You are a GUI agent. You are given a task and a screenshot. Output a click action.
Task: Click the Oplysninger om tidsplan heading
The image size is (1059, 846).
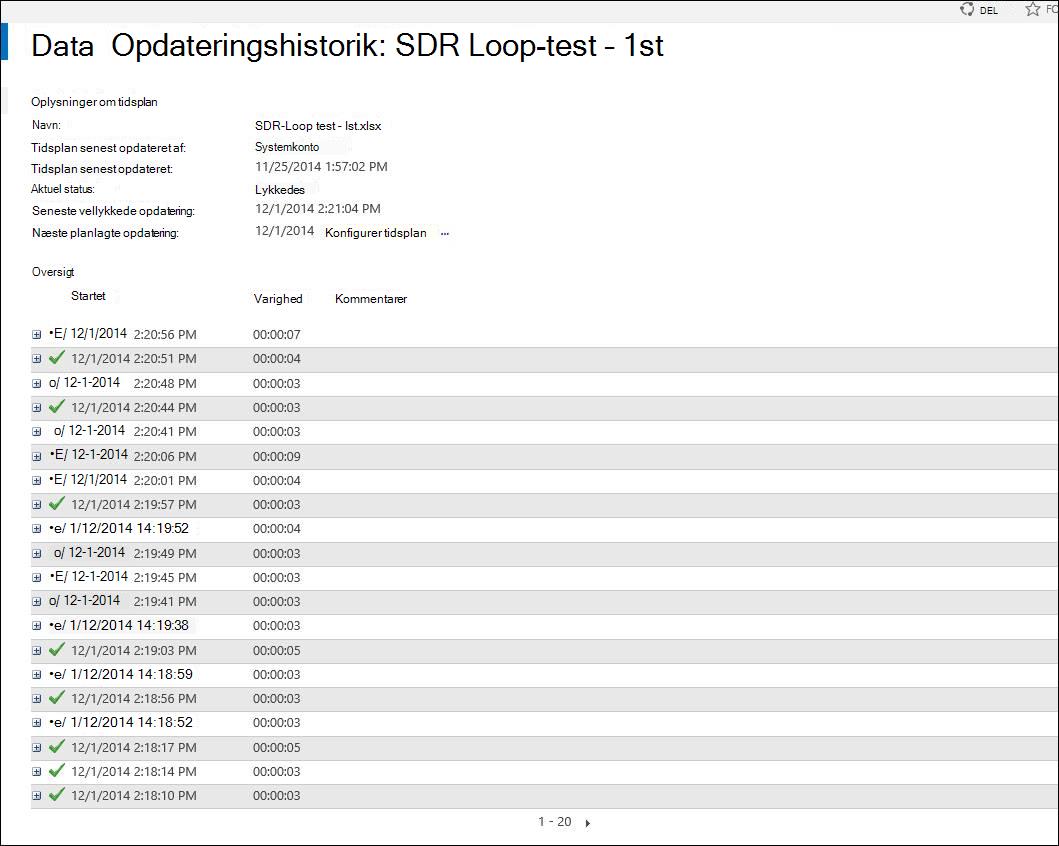95,102
